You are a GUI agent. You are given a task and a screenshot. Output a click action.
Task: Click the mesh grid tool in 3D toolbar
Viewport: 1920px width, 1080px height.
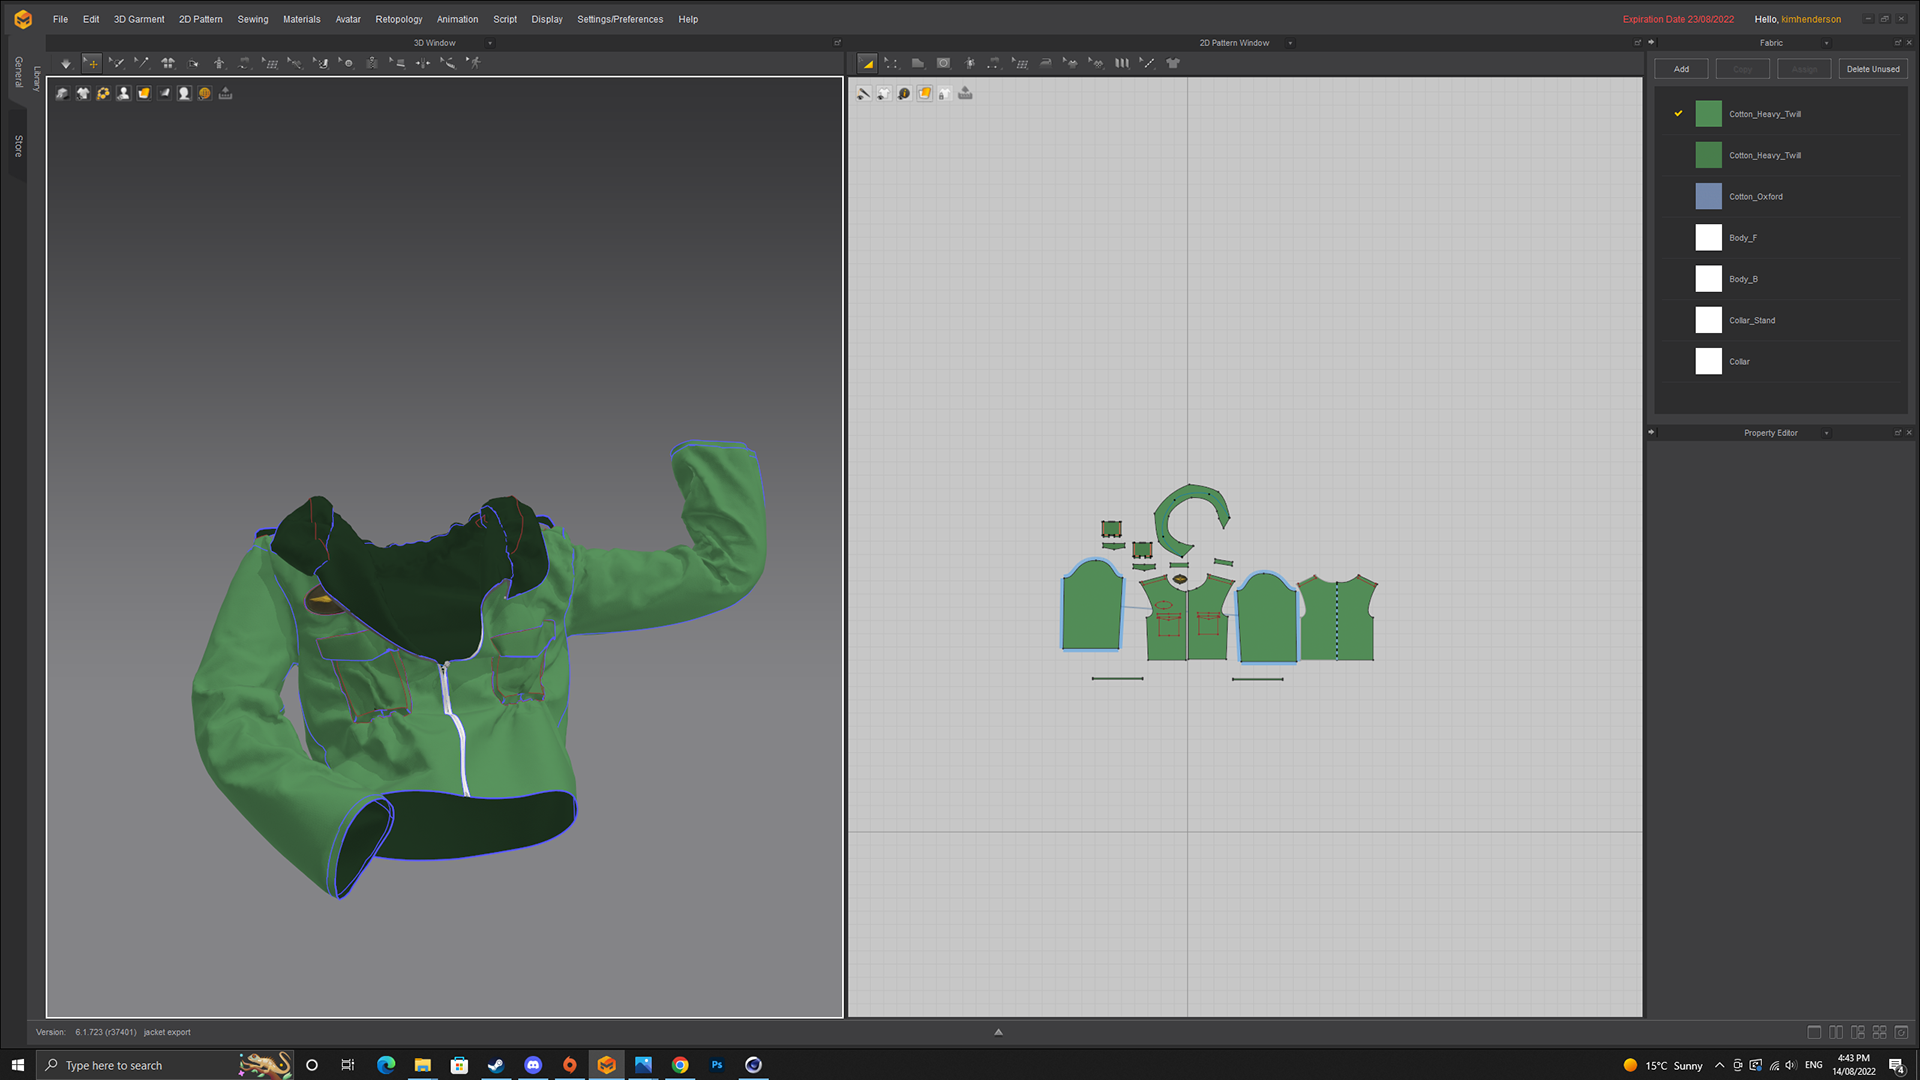tap(270, 63)
